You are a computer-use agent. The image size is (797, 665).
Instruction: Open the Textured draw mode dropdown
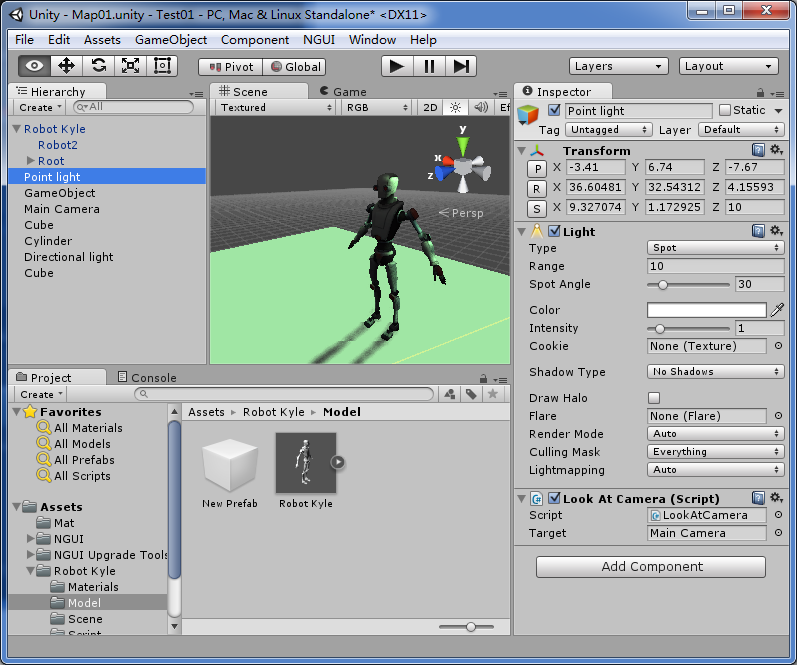(275, 107)
